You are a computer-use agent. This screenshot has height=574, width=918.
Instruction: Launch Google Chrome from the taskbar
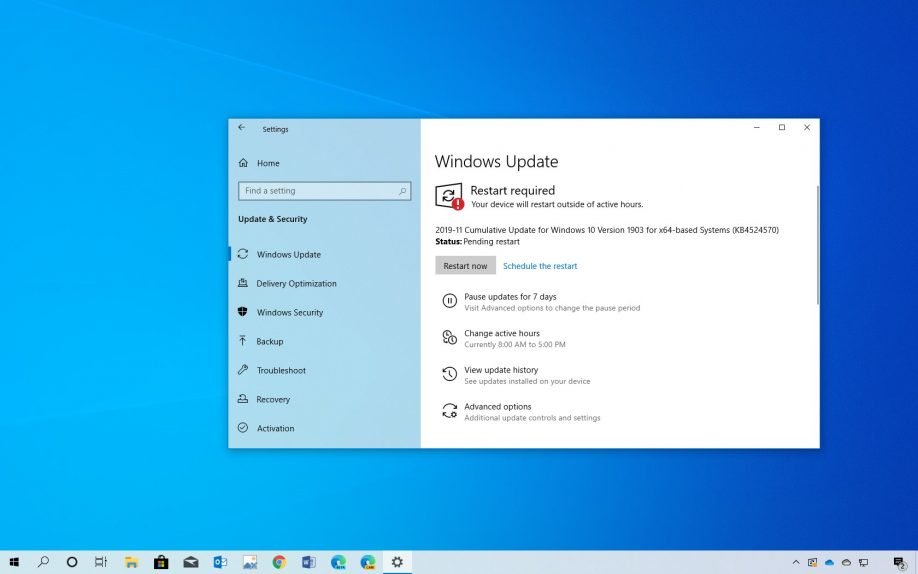point(279,562)
